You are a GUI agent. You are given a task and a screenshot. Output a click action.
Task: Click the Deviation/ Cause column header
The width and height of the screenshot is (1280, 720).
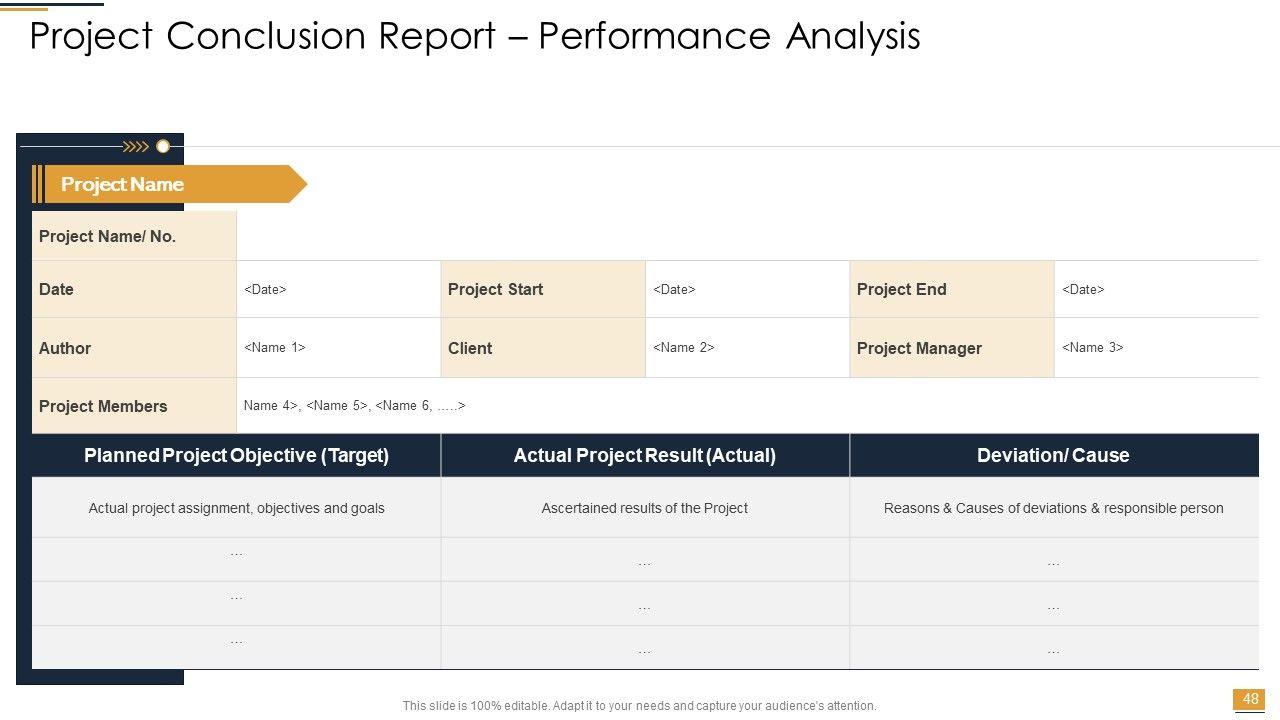[x=1053, y=456]
